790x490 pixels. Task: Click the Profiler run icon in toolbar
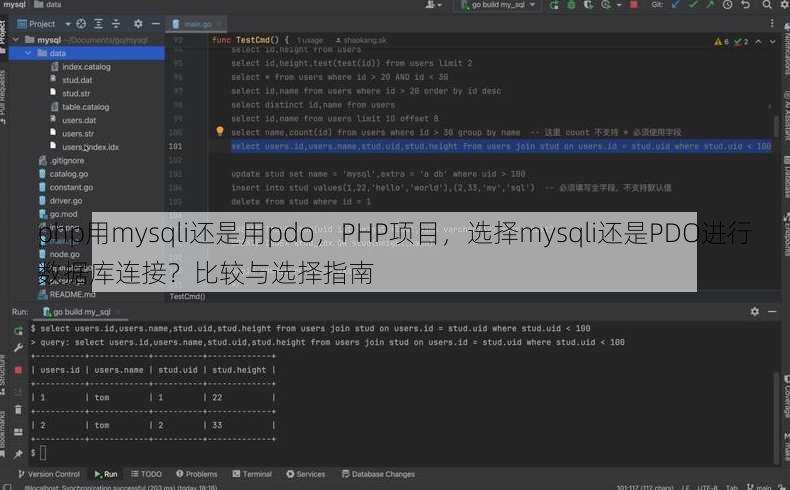[x=606, y=5]
